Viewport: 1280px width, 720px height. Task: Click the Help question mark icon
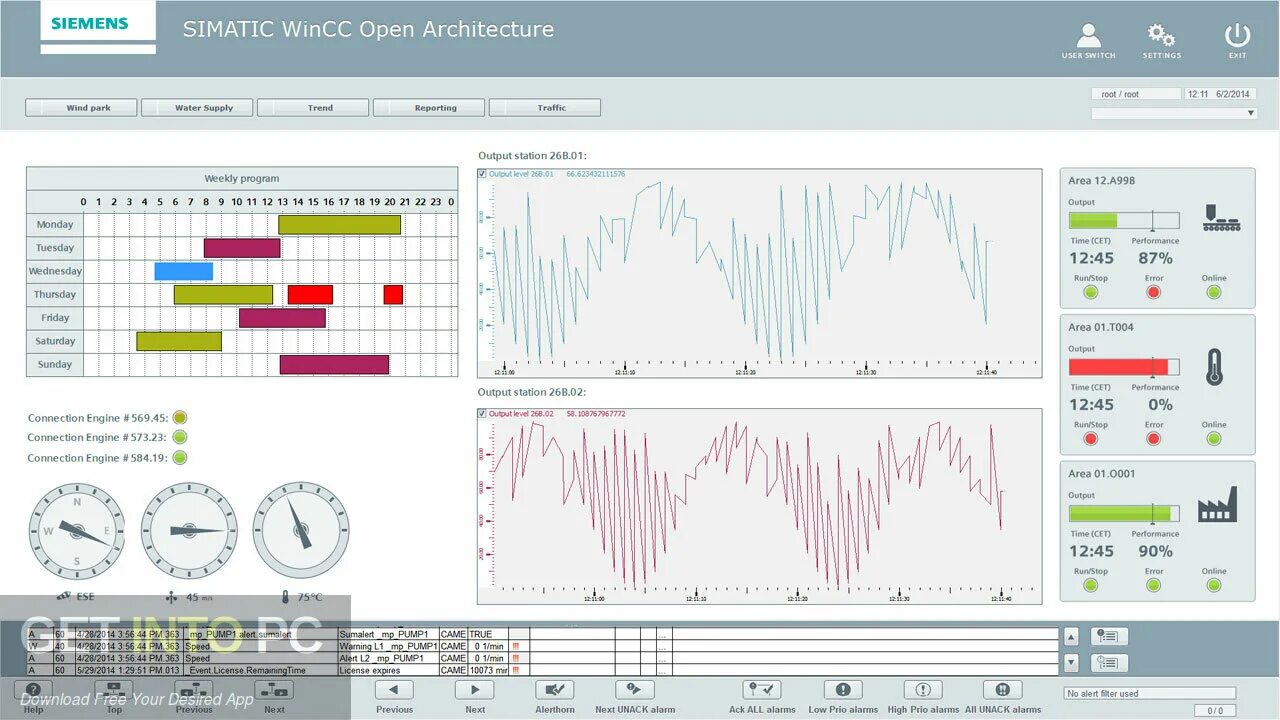(x=34, y=690)
